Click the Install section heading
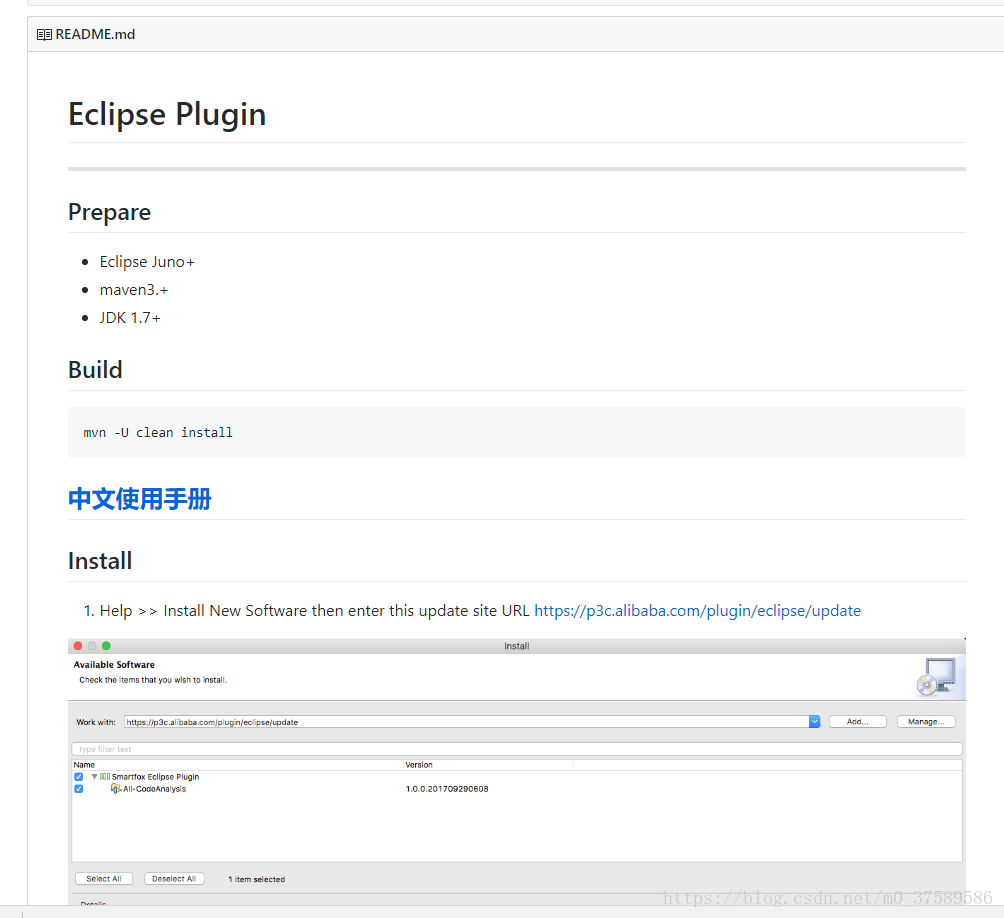 pyautogui.click(x=101, y=561)
